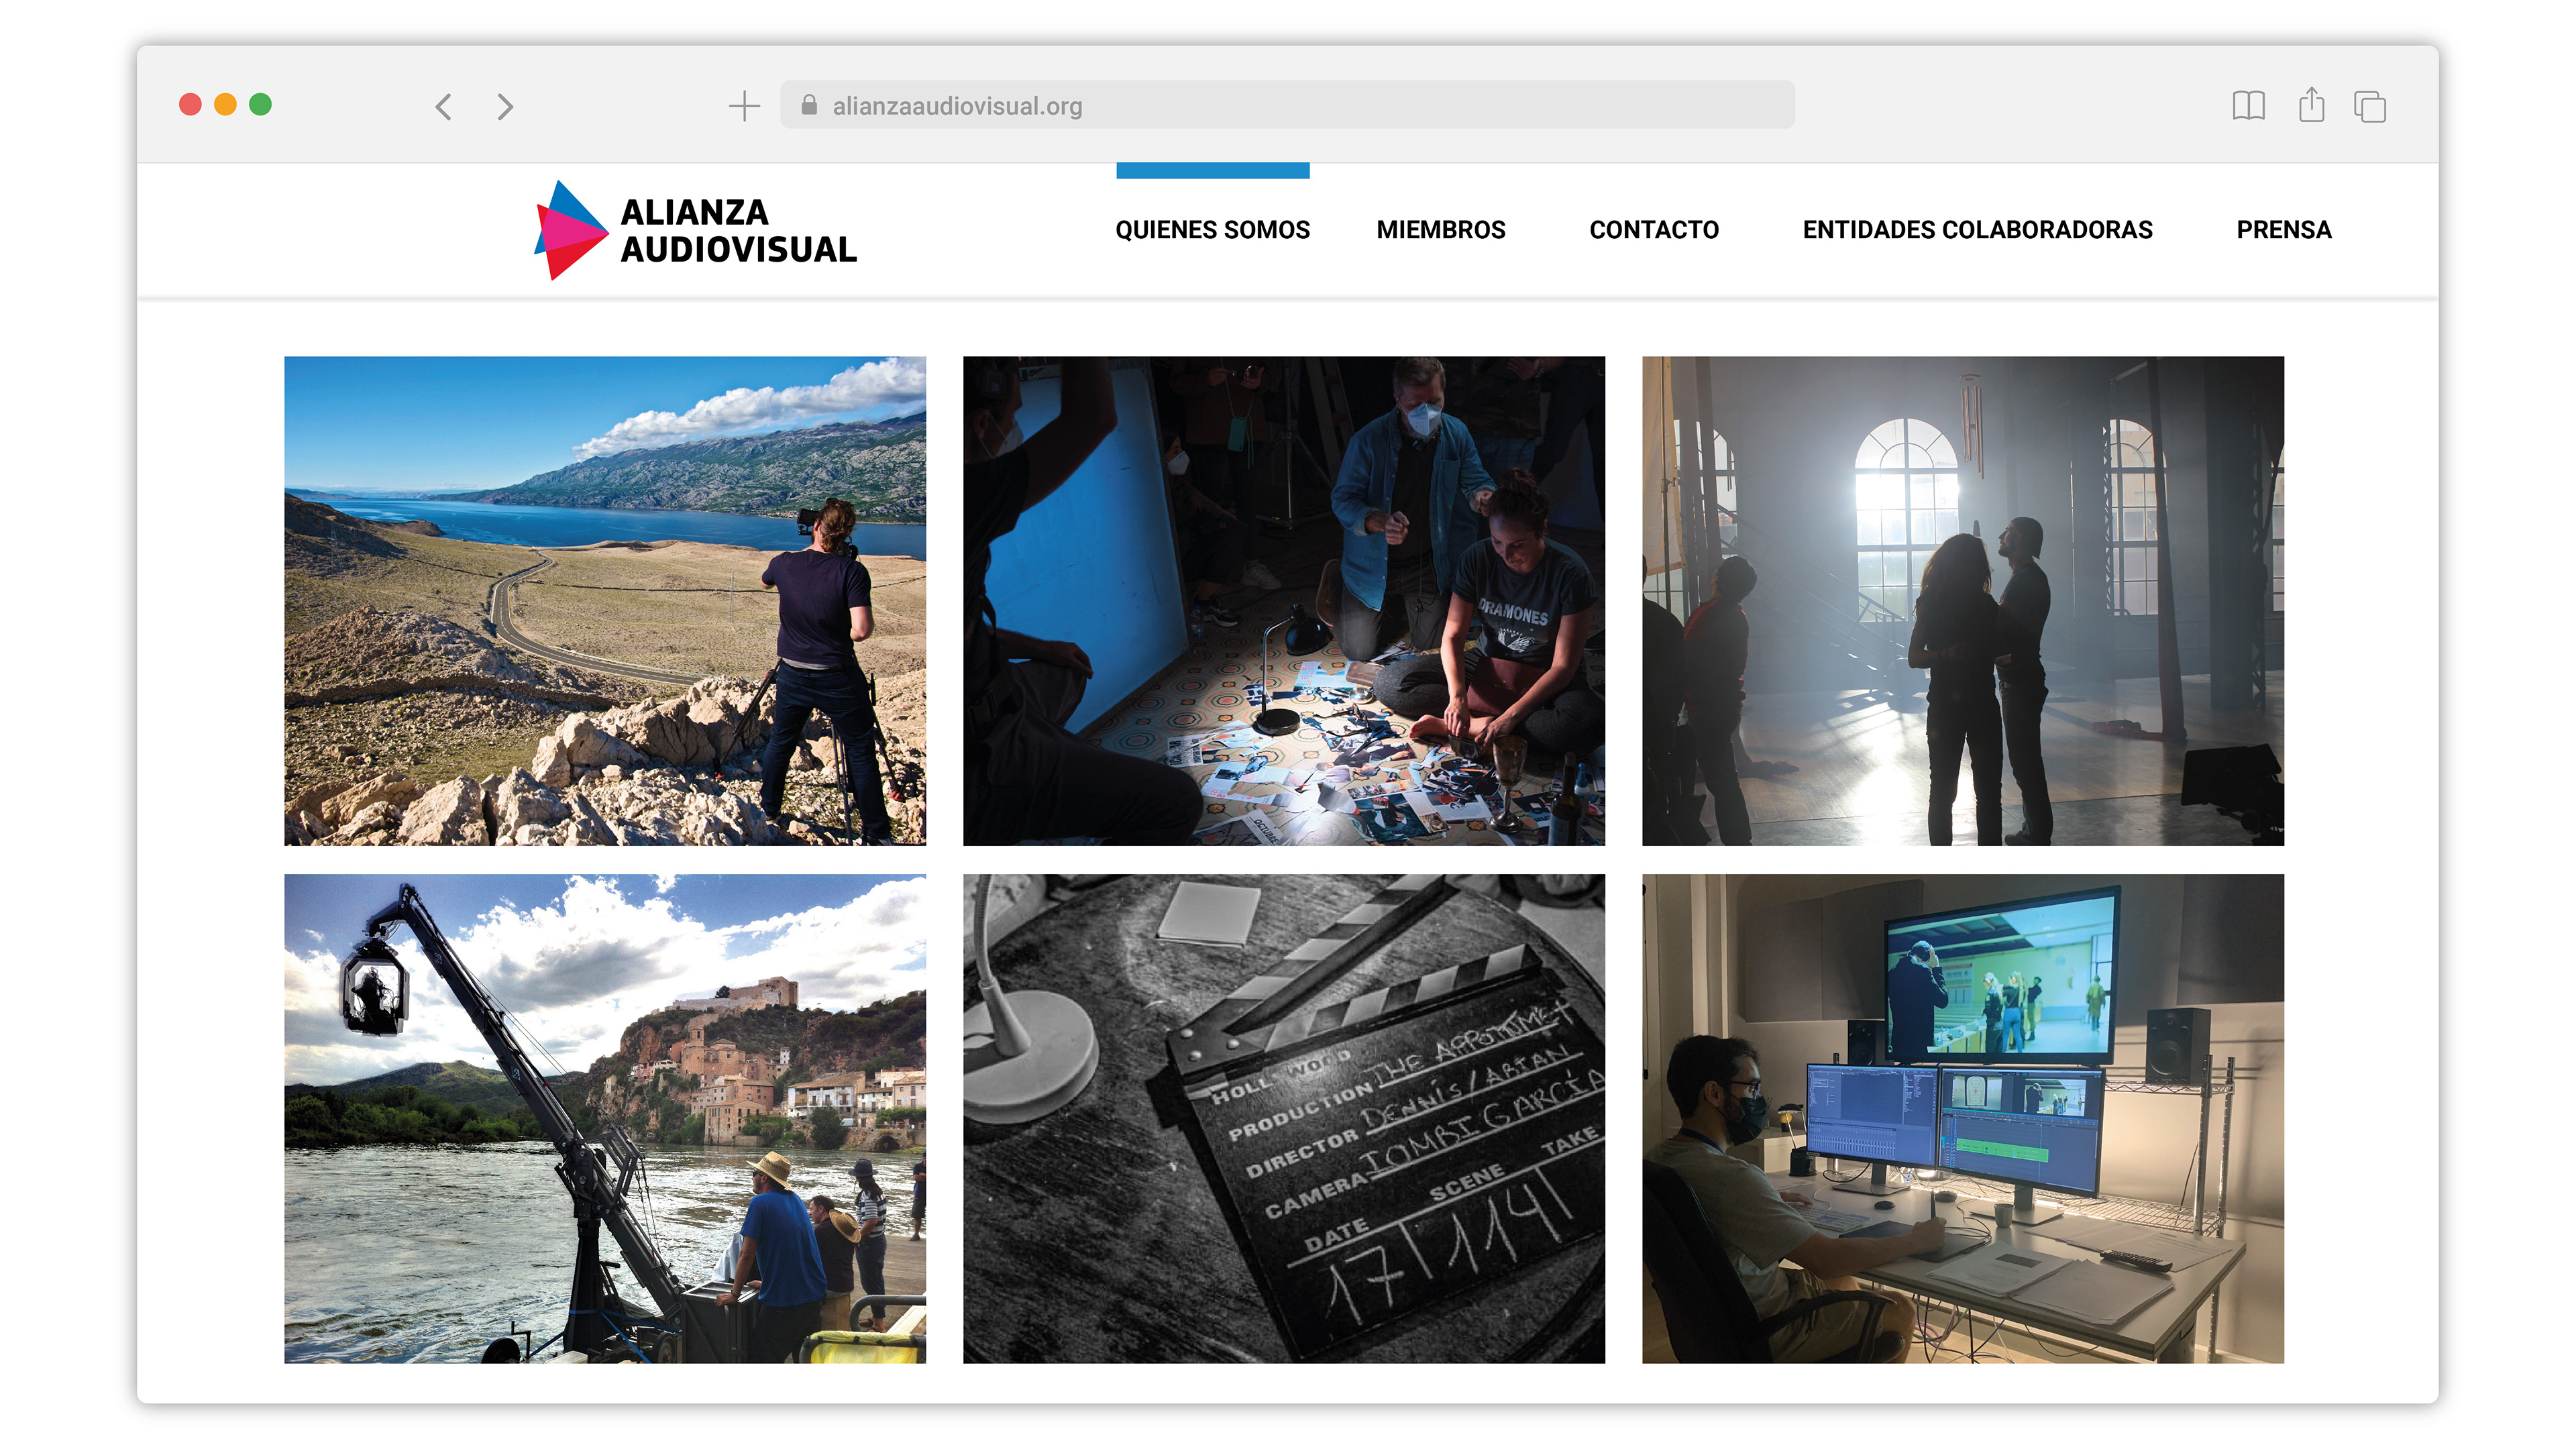The image size is (2576, 1449).
Task: Open the cameraman coastal landscape photo
Action: pyautogui.click(x=605, y=600)
